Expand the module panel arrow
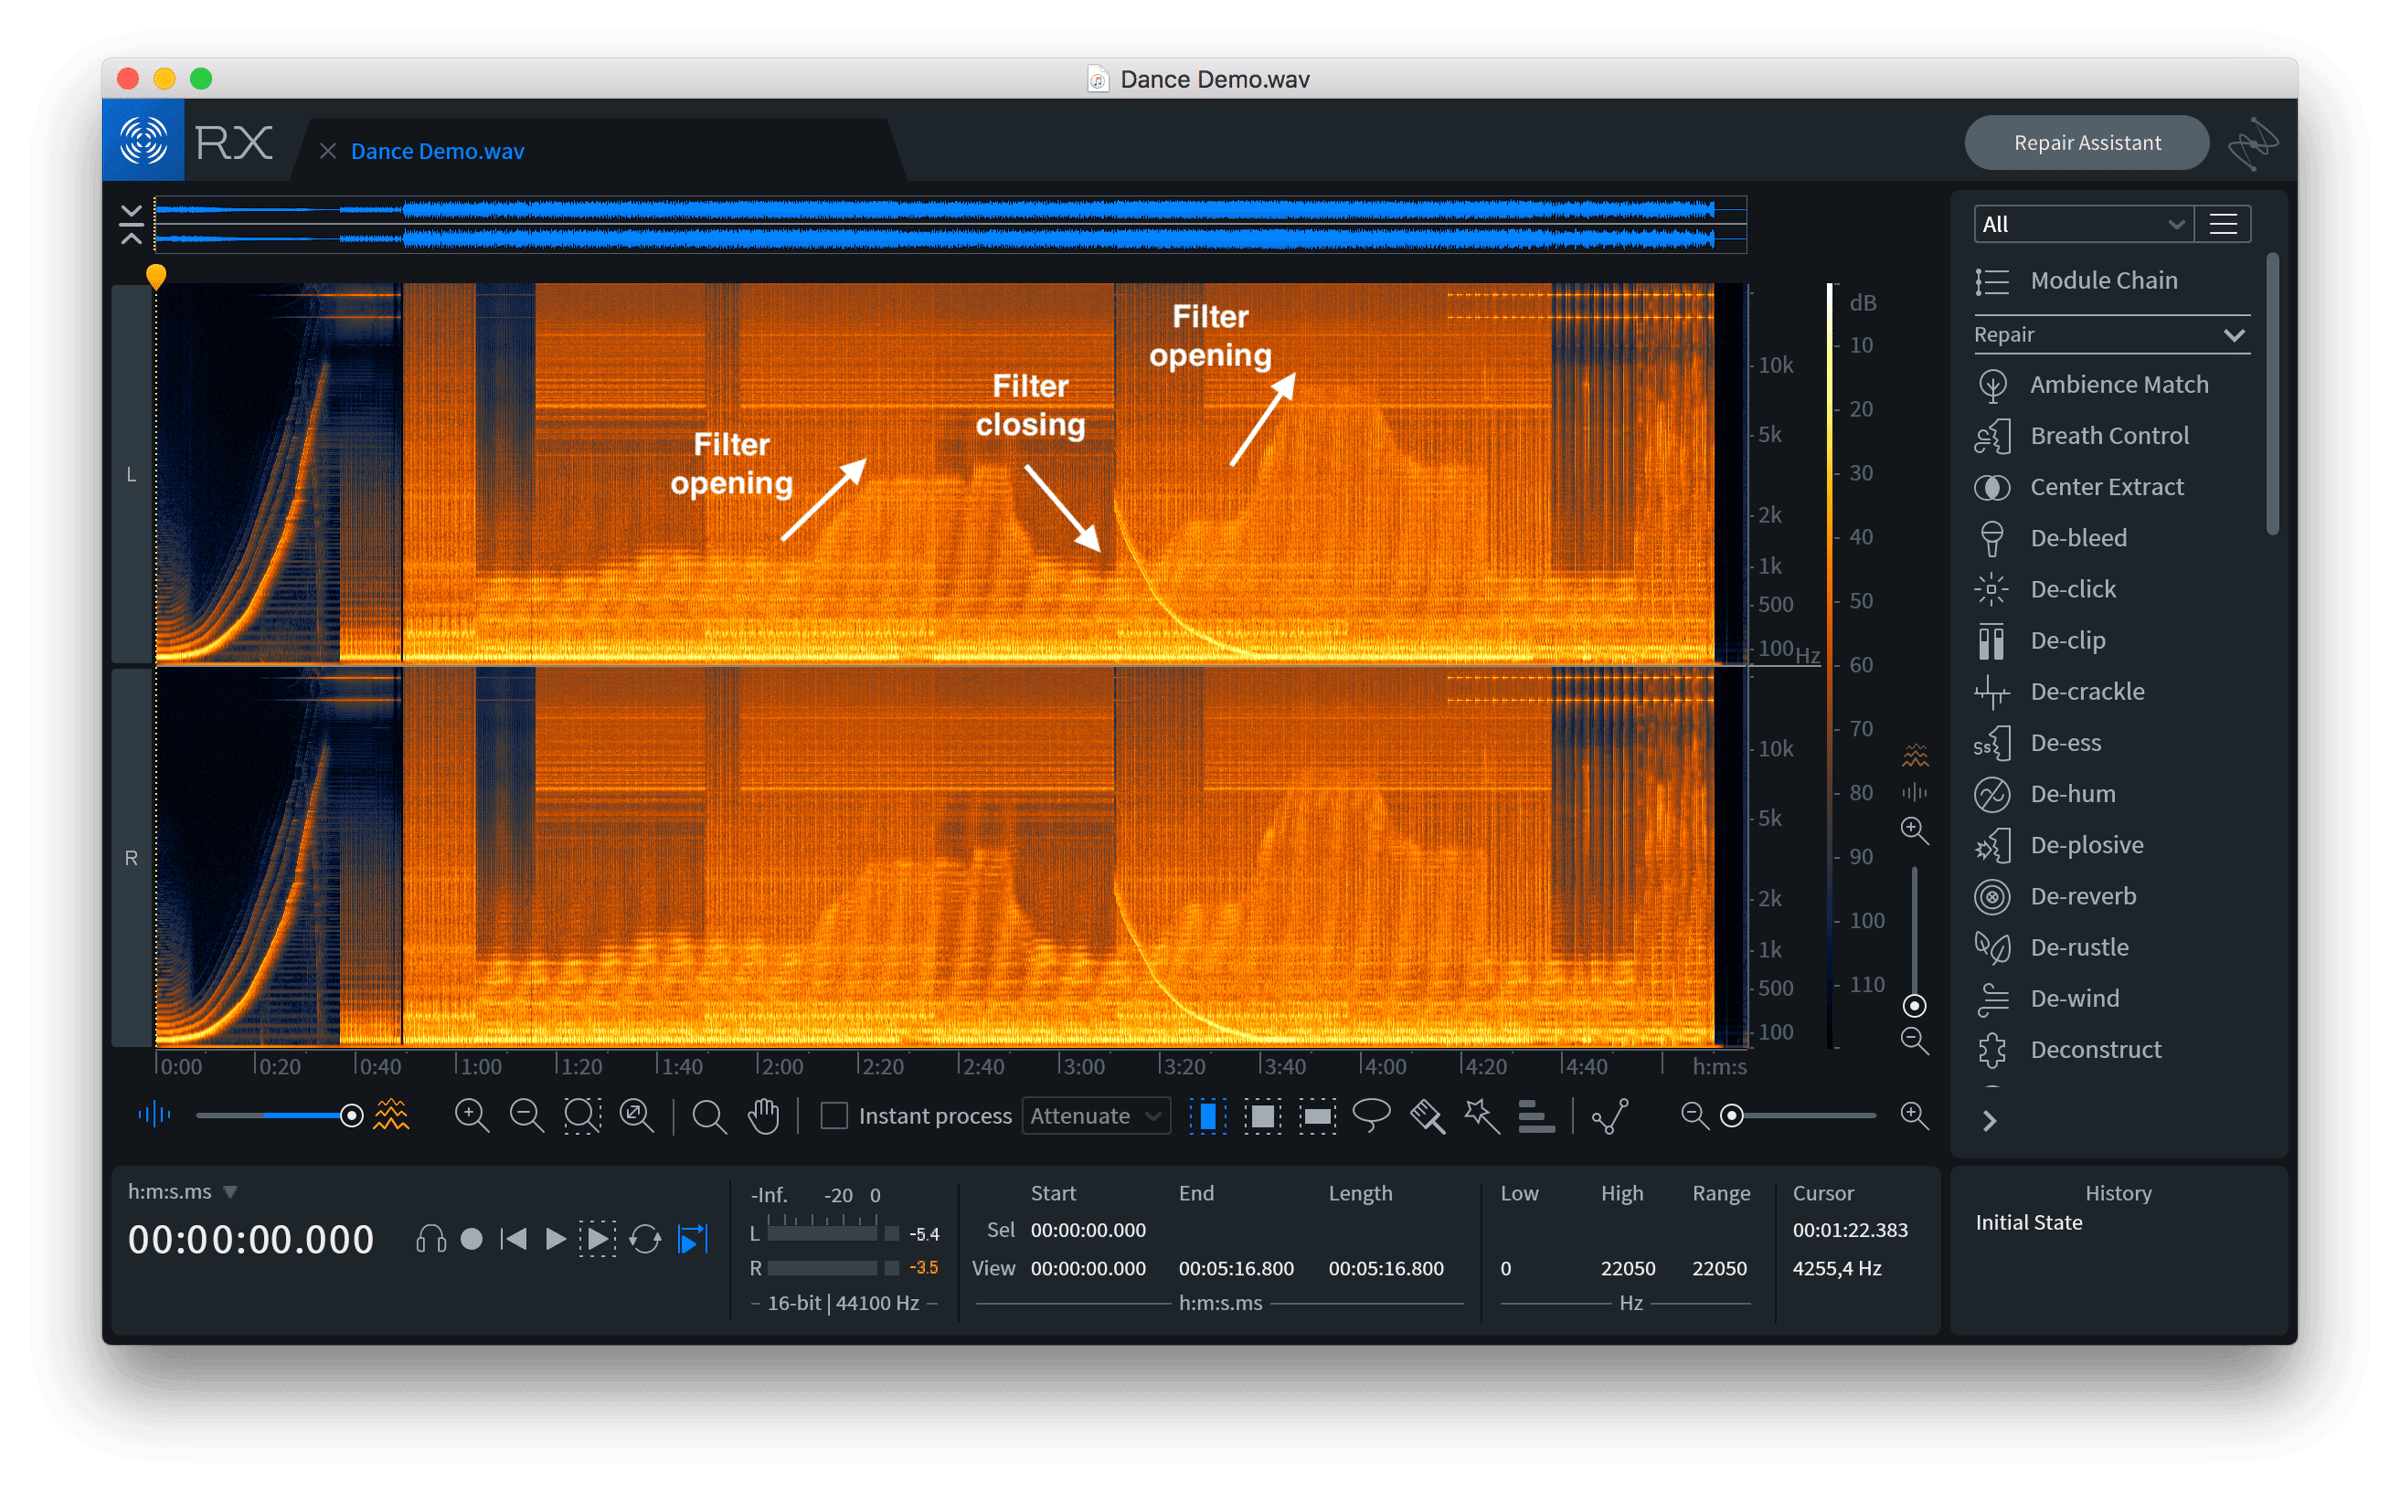This screenshot has width=2400, height=1491. click(1990, 1122)
